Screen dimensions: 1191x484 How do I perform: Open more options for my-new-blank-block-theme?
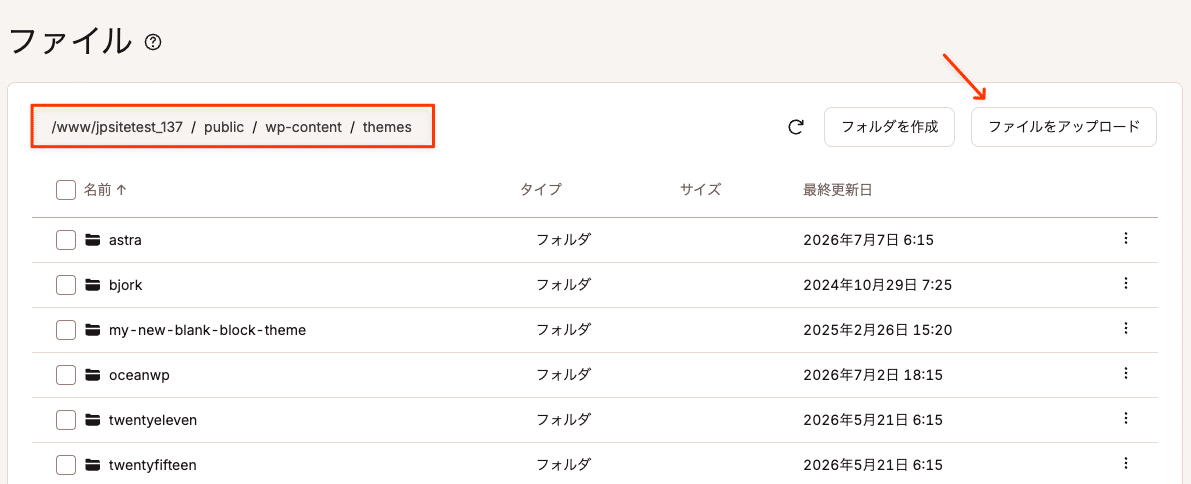(x=1126, y=328)
